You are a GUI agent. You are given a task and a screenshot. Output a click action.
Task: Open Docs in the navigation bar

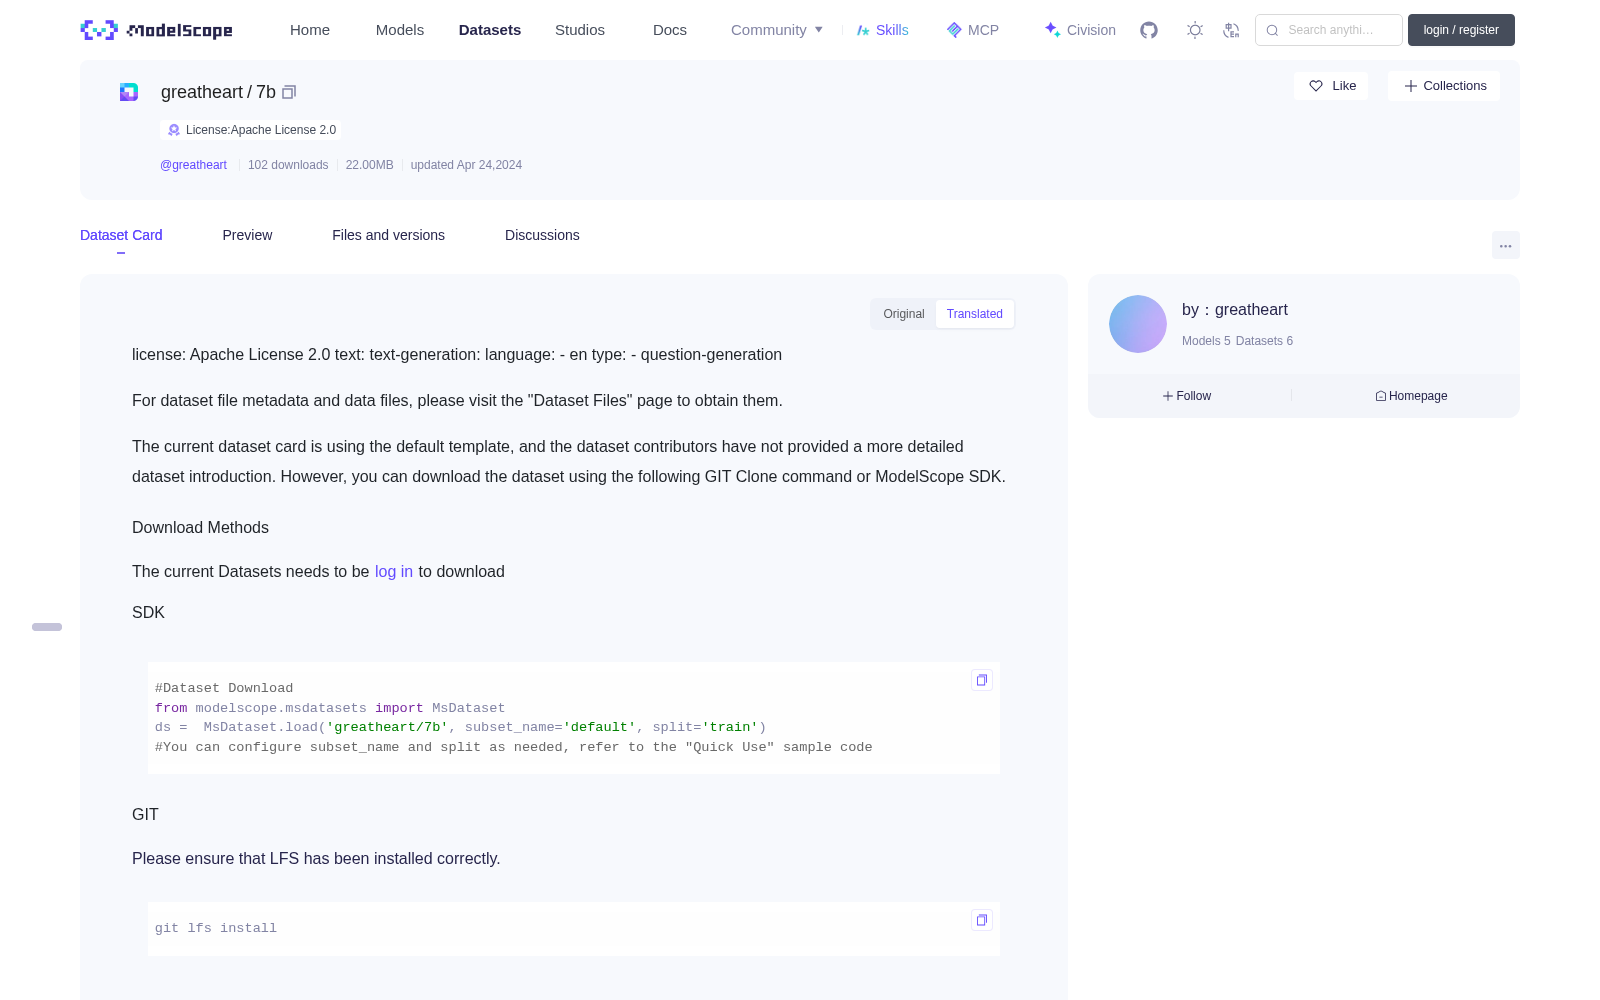click(x=670, y=30)
